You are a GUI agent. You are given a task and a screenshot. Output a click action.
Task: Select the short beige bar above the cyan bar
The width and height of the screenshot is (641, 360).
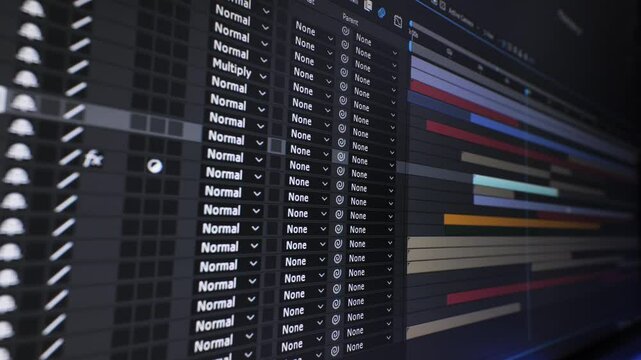coord(505,165)
